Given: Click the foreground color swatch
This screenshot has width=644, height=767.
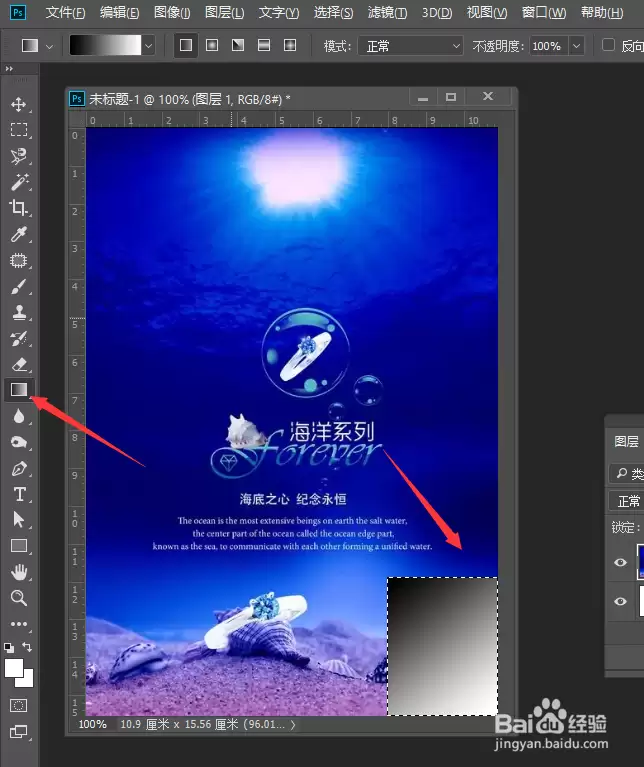Looking at the screenshot, I should click(13, 668).
